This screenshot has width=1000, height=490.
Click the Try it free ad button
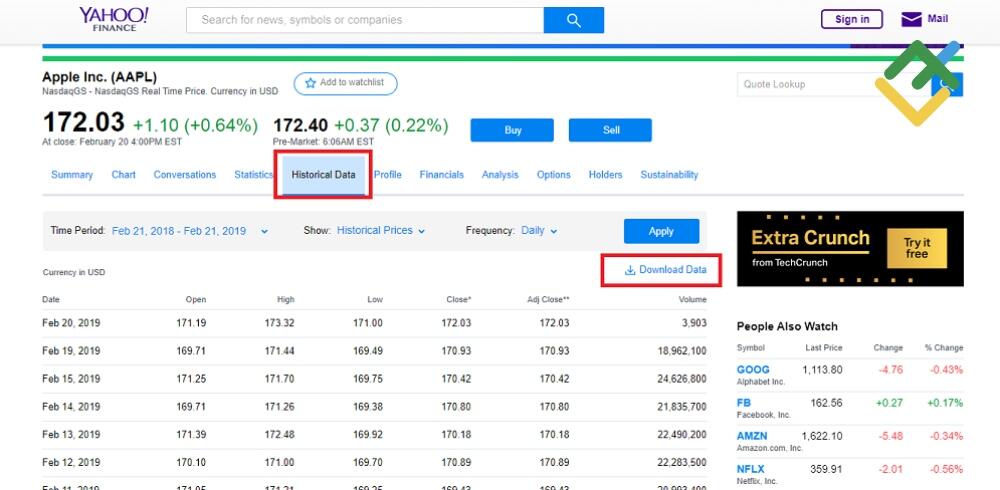click(916, 248)
